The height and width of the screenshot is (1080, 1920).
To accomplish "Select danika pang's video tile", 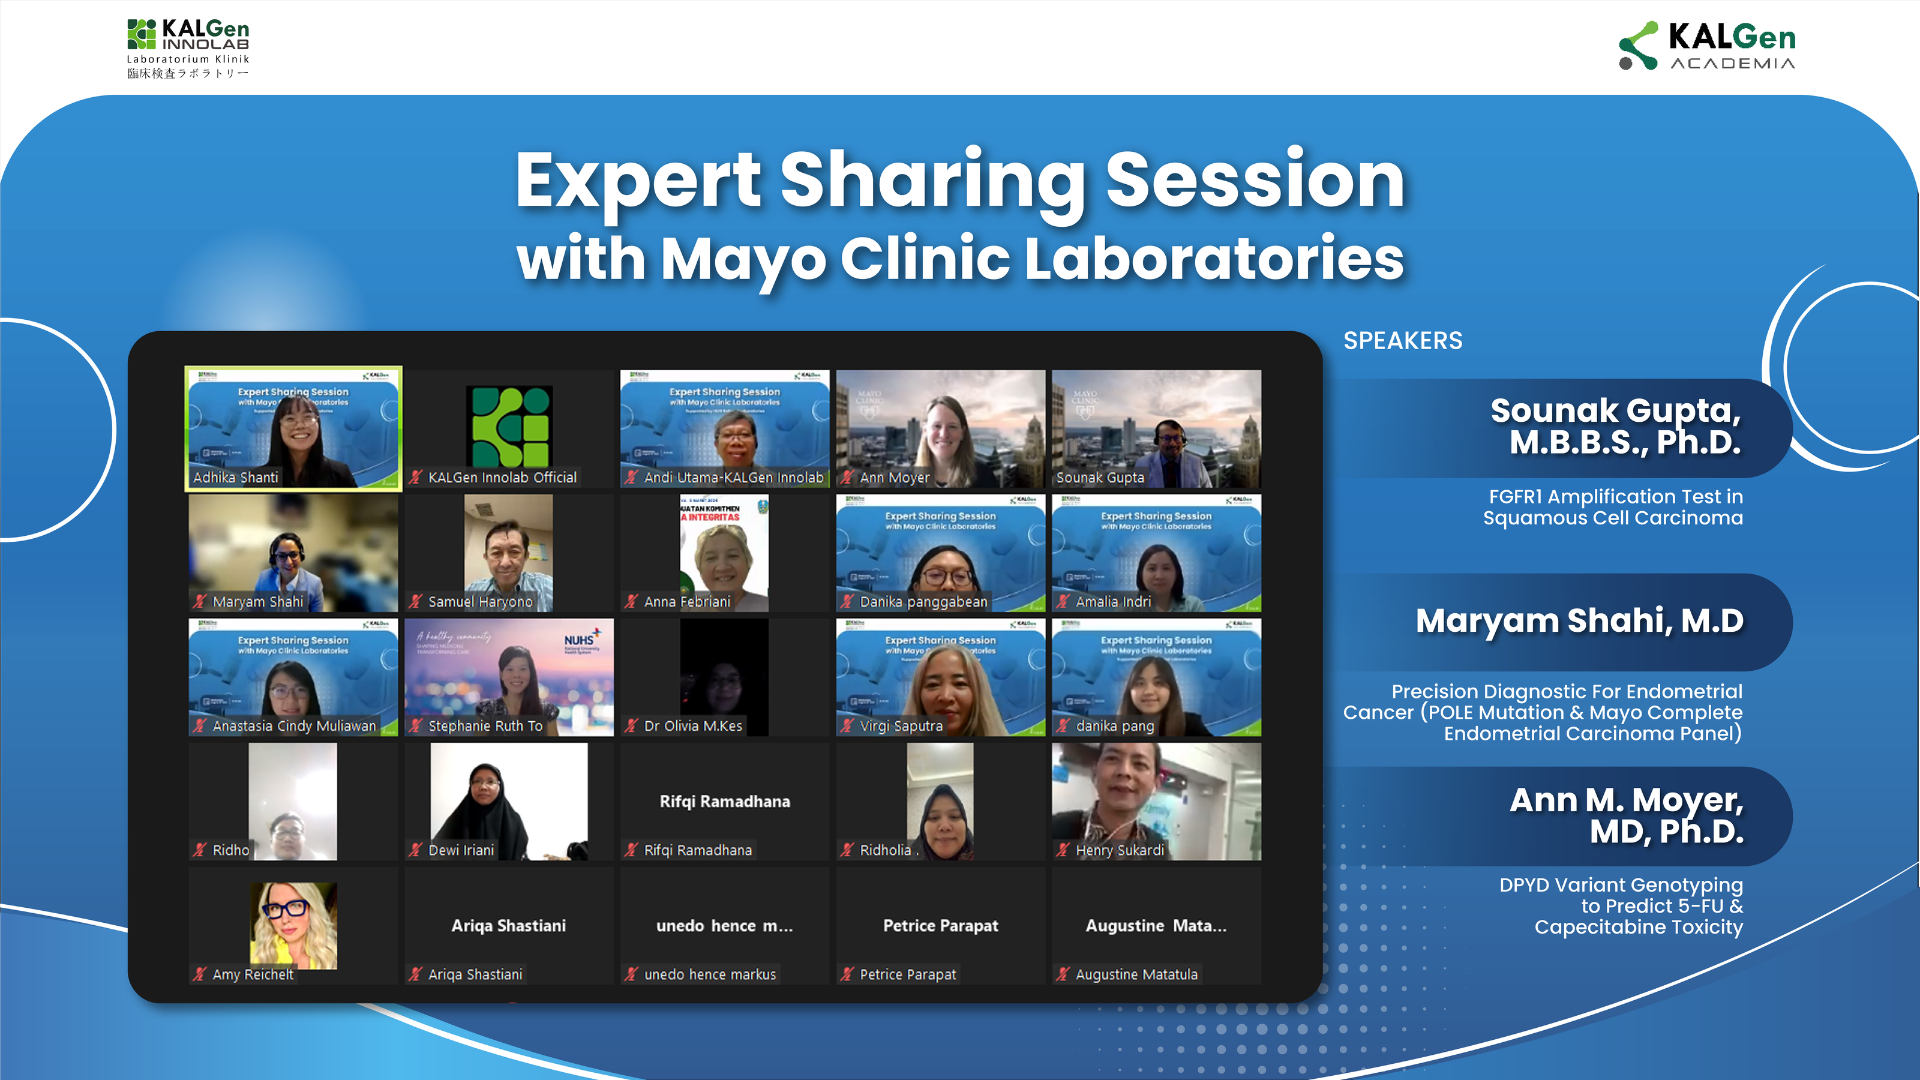I will click(x=1157, y=677).
